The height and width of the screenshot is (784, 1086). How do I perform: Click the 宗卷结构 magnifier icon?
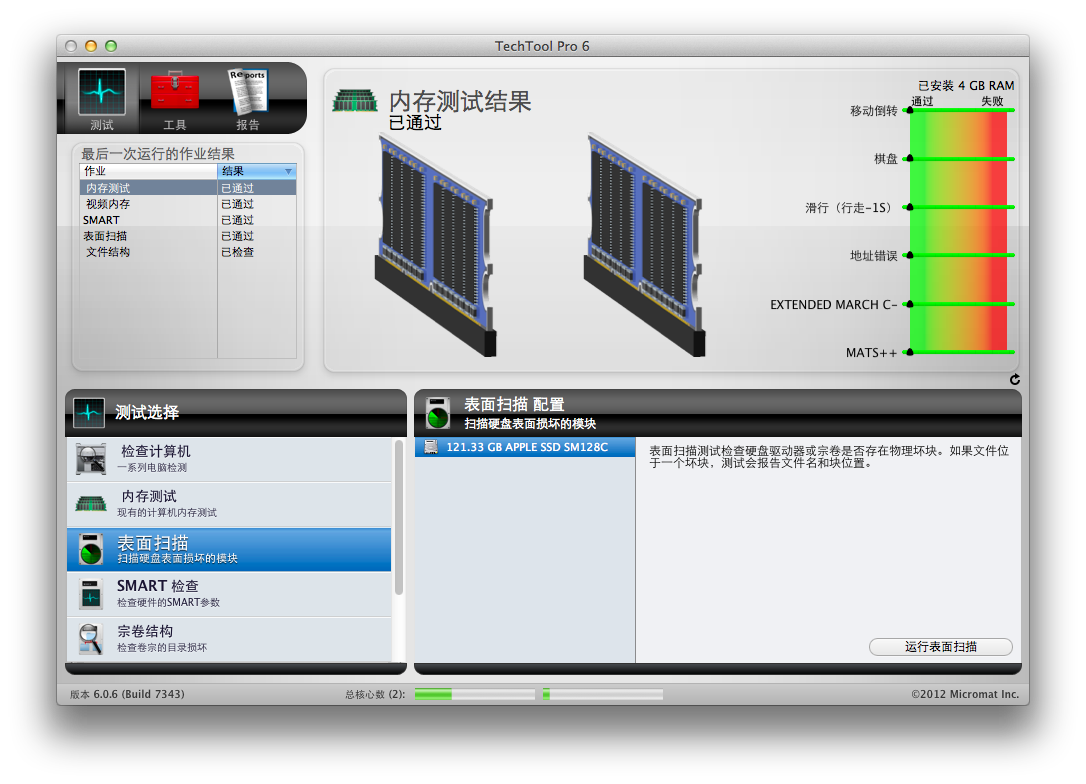[91, 639]
